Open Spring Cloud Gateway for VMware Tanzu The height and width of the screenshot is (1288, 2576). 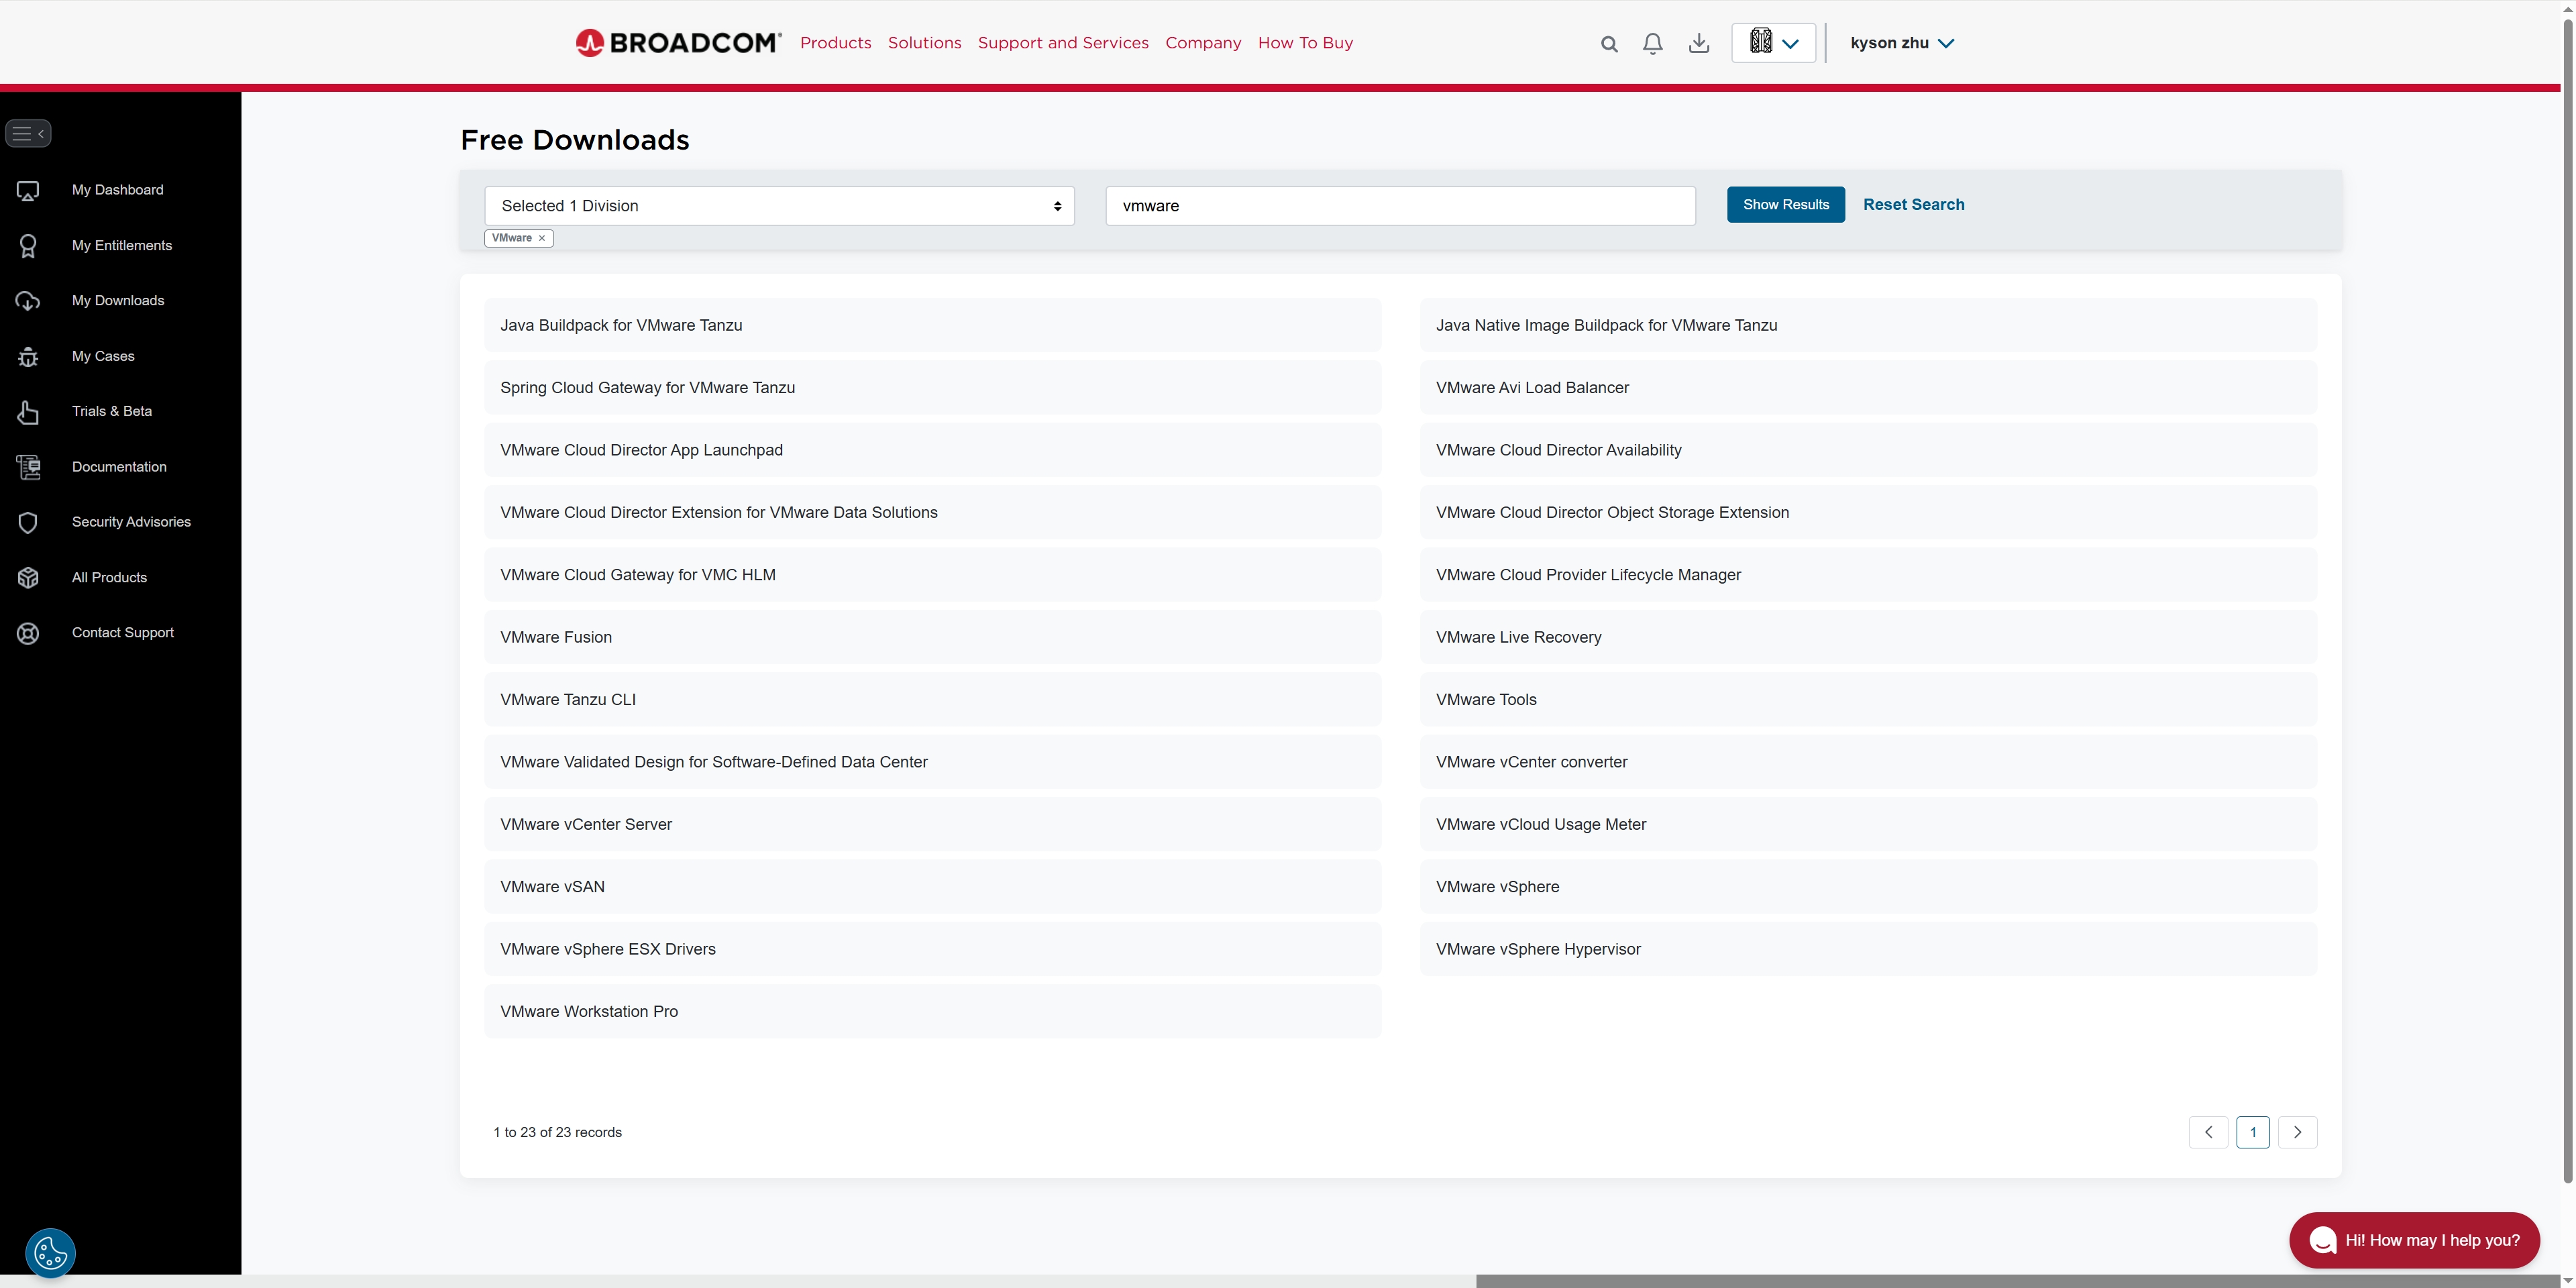pyautogui.click(x=932, y=388)
